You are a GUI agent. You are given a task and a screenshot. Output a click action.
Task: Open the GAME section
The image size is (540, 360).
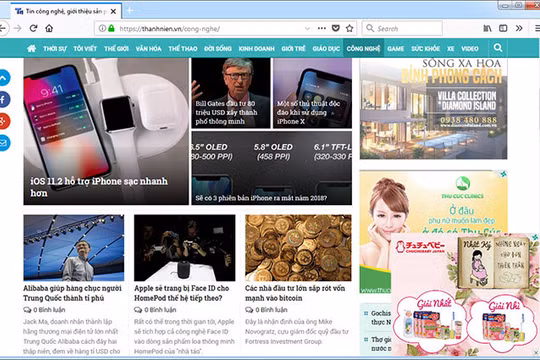396,49
